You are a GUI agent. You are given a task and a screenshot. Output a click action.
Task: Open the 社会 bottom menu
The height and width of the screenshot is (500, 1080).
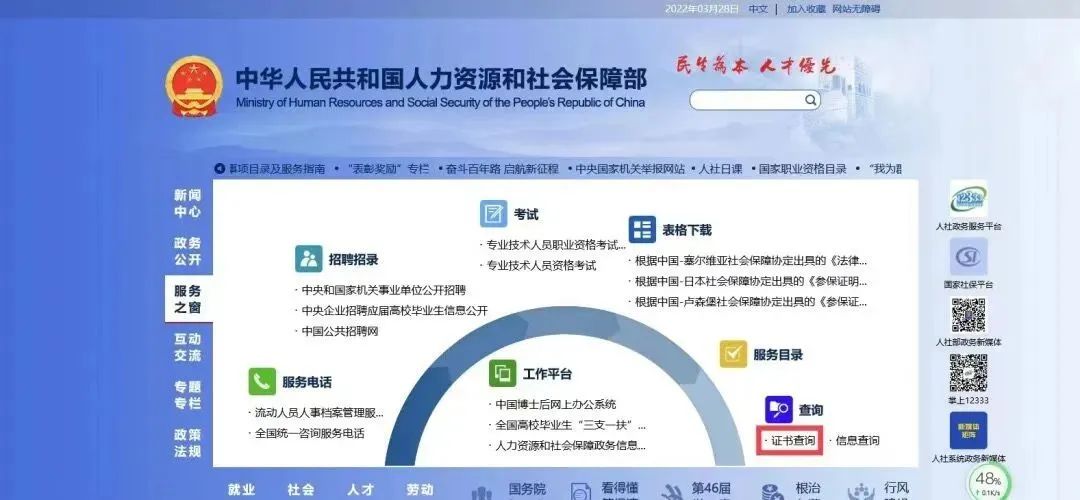pos(301,490)
